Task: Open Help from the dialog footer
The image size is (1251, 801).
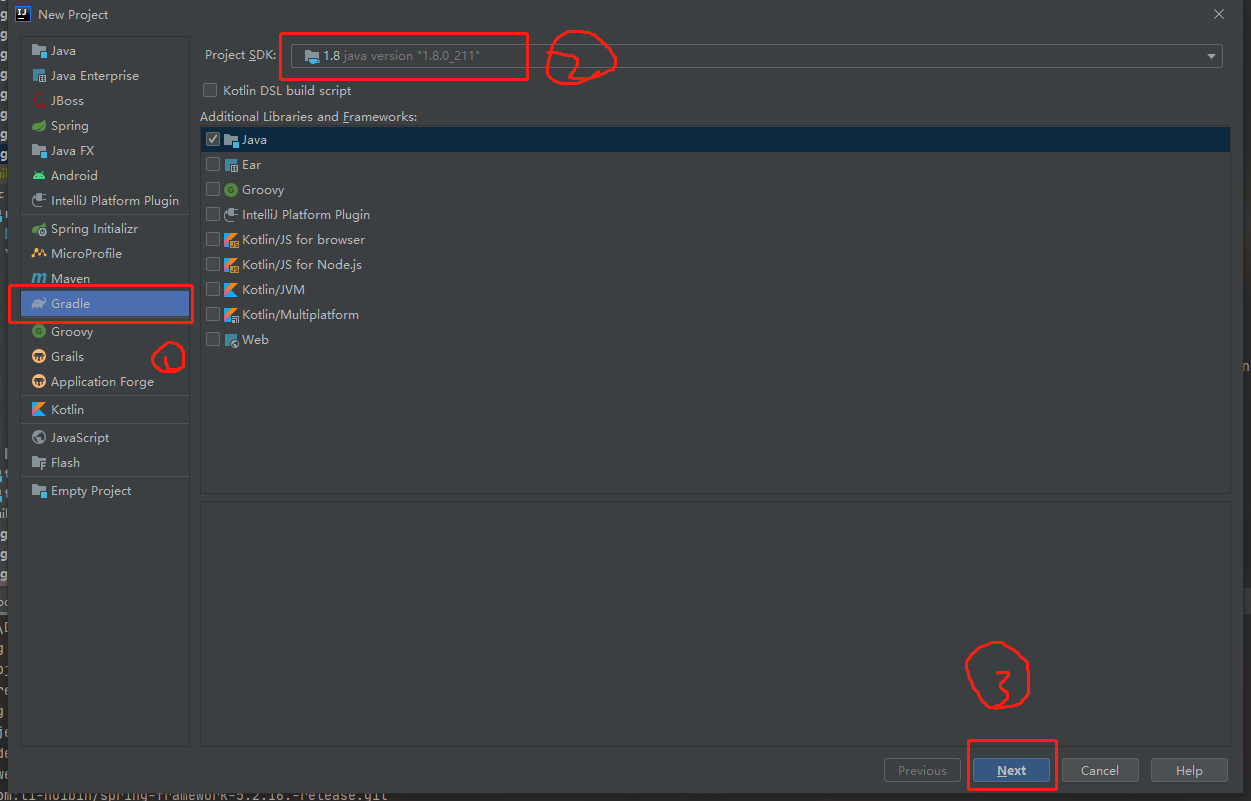Action: tap(1189, 770)
